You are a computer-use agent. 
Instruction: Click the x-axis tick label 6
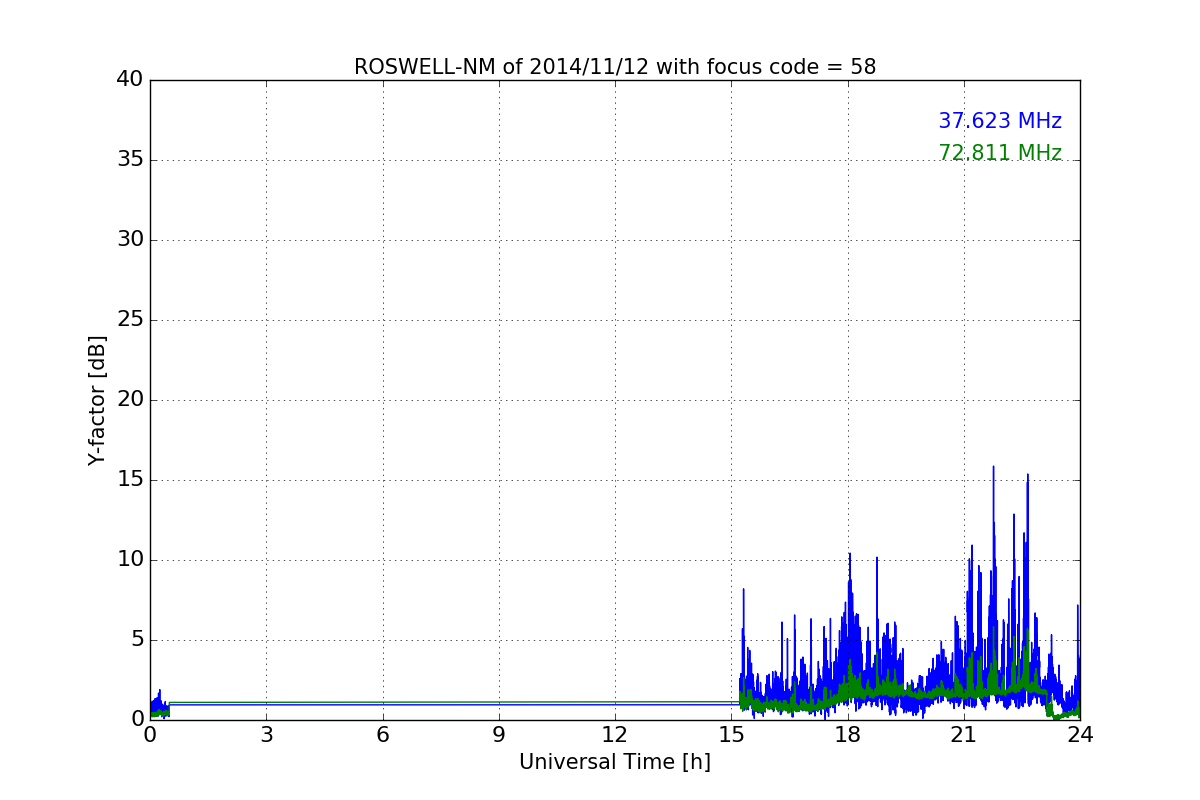[383, 735]
